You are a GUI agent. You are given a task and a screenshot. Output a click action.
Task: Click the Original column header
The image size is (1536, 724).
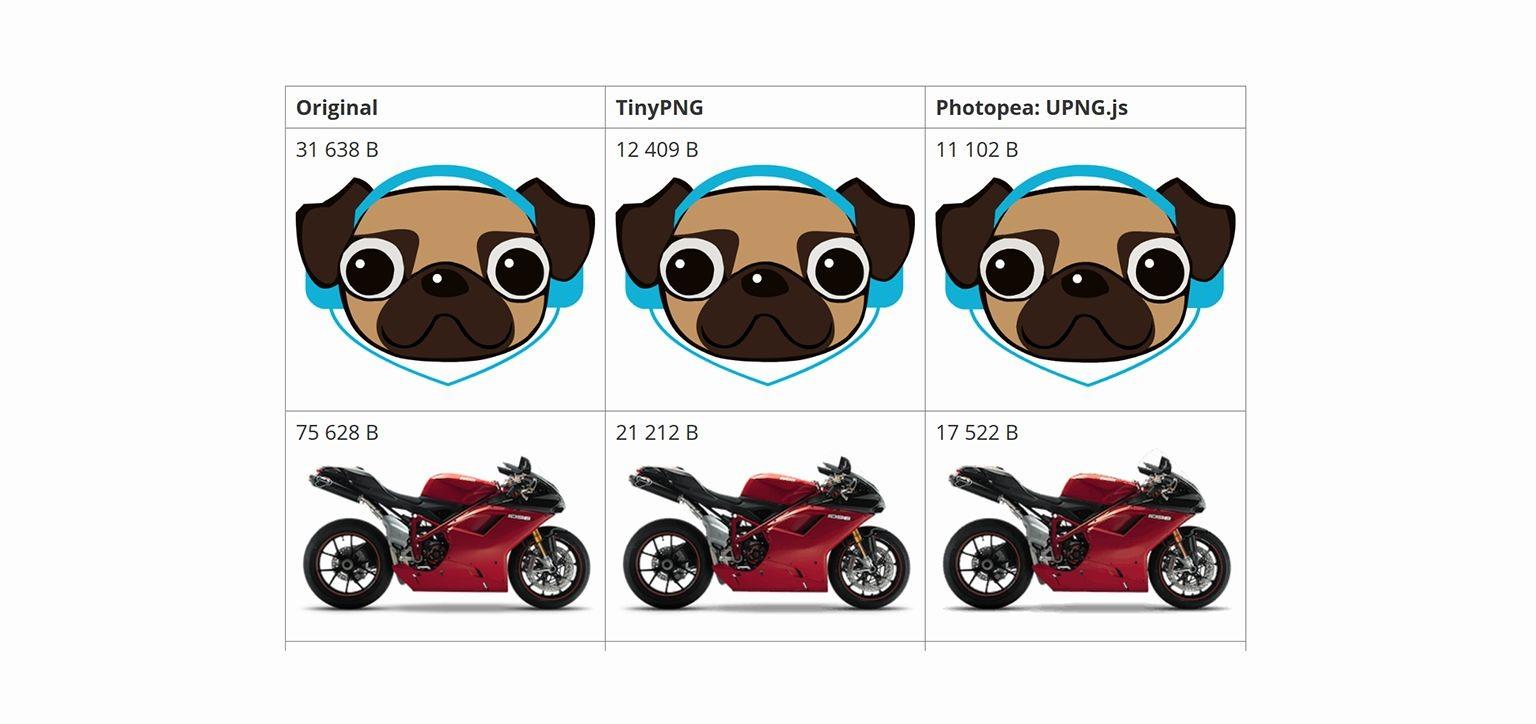337,107
